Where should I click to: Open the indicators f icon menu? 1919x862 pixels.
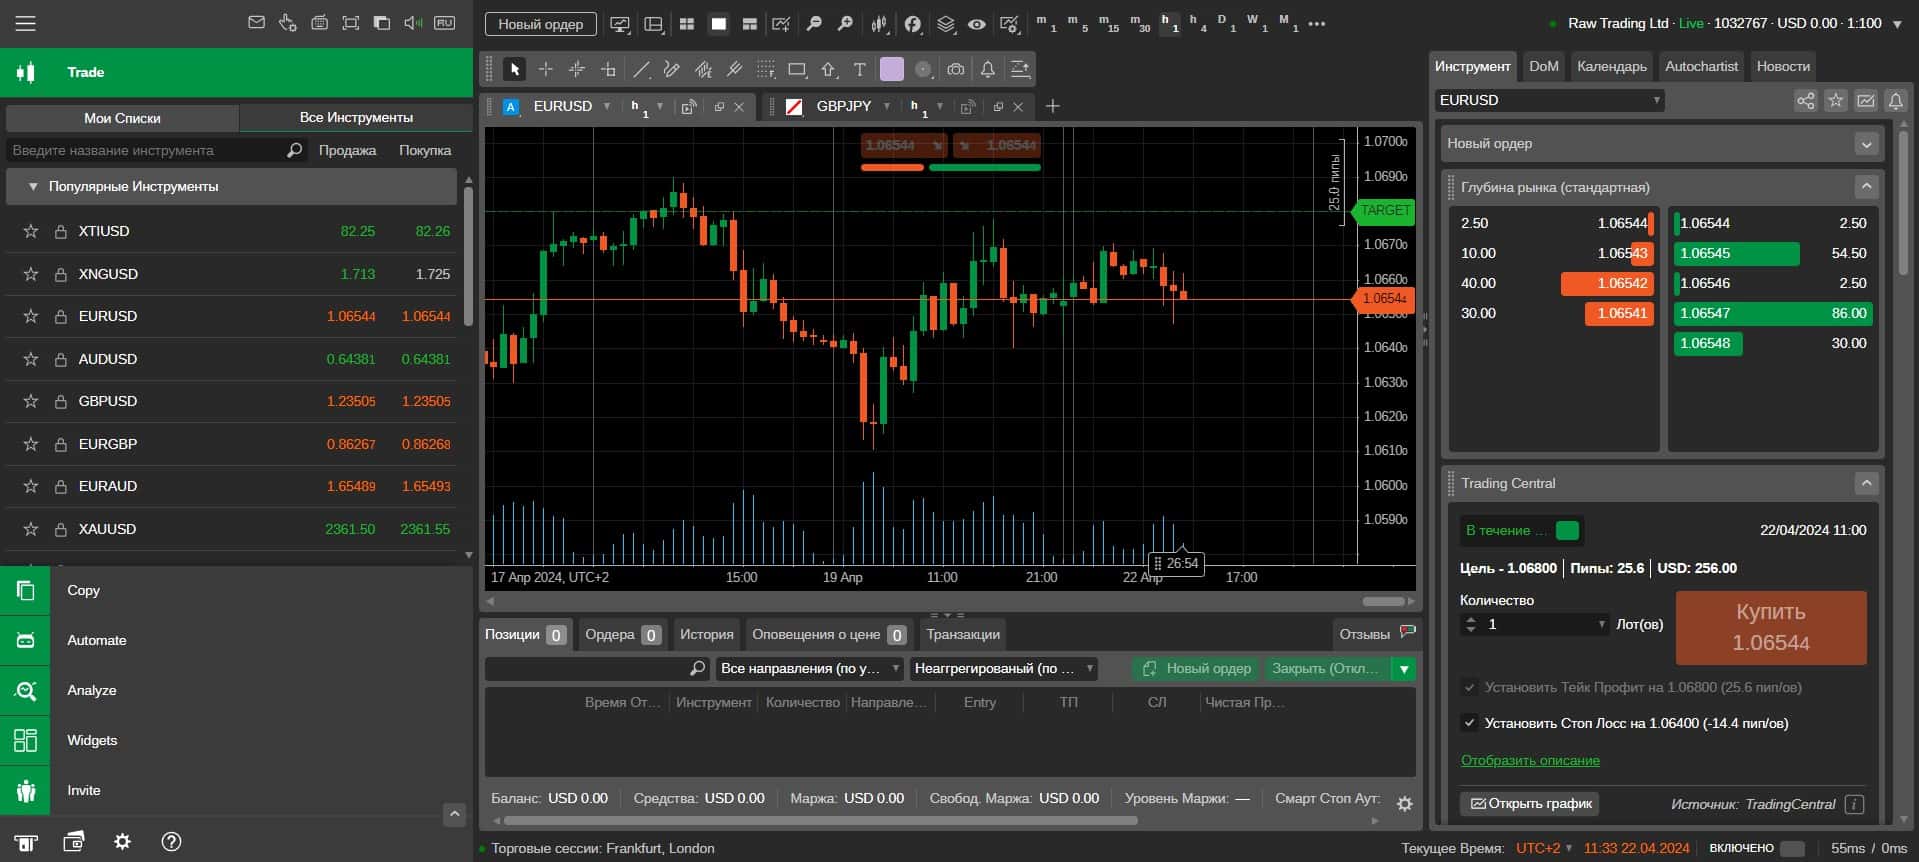(913, 23)
